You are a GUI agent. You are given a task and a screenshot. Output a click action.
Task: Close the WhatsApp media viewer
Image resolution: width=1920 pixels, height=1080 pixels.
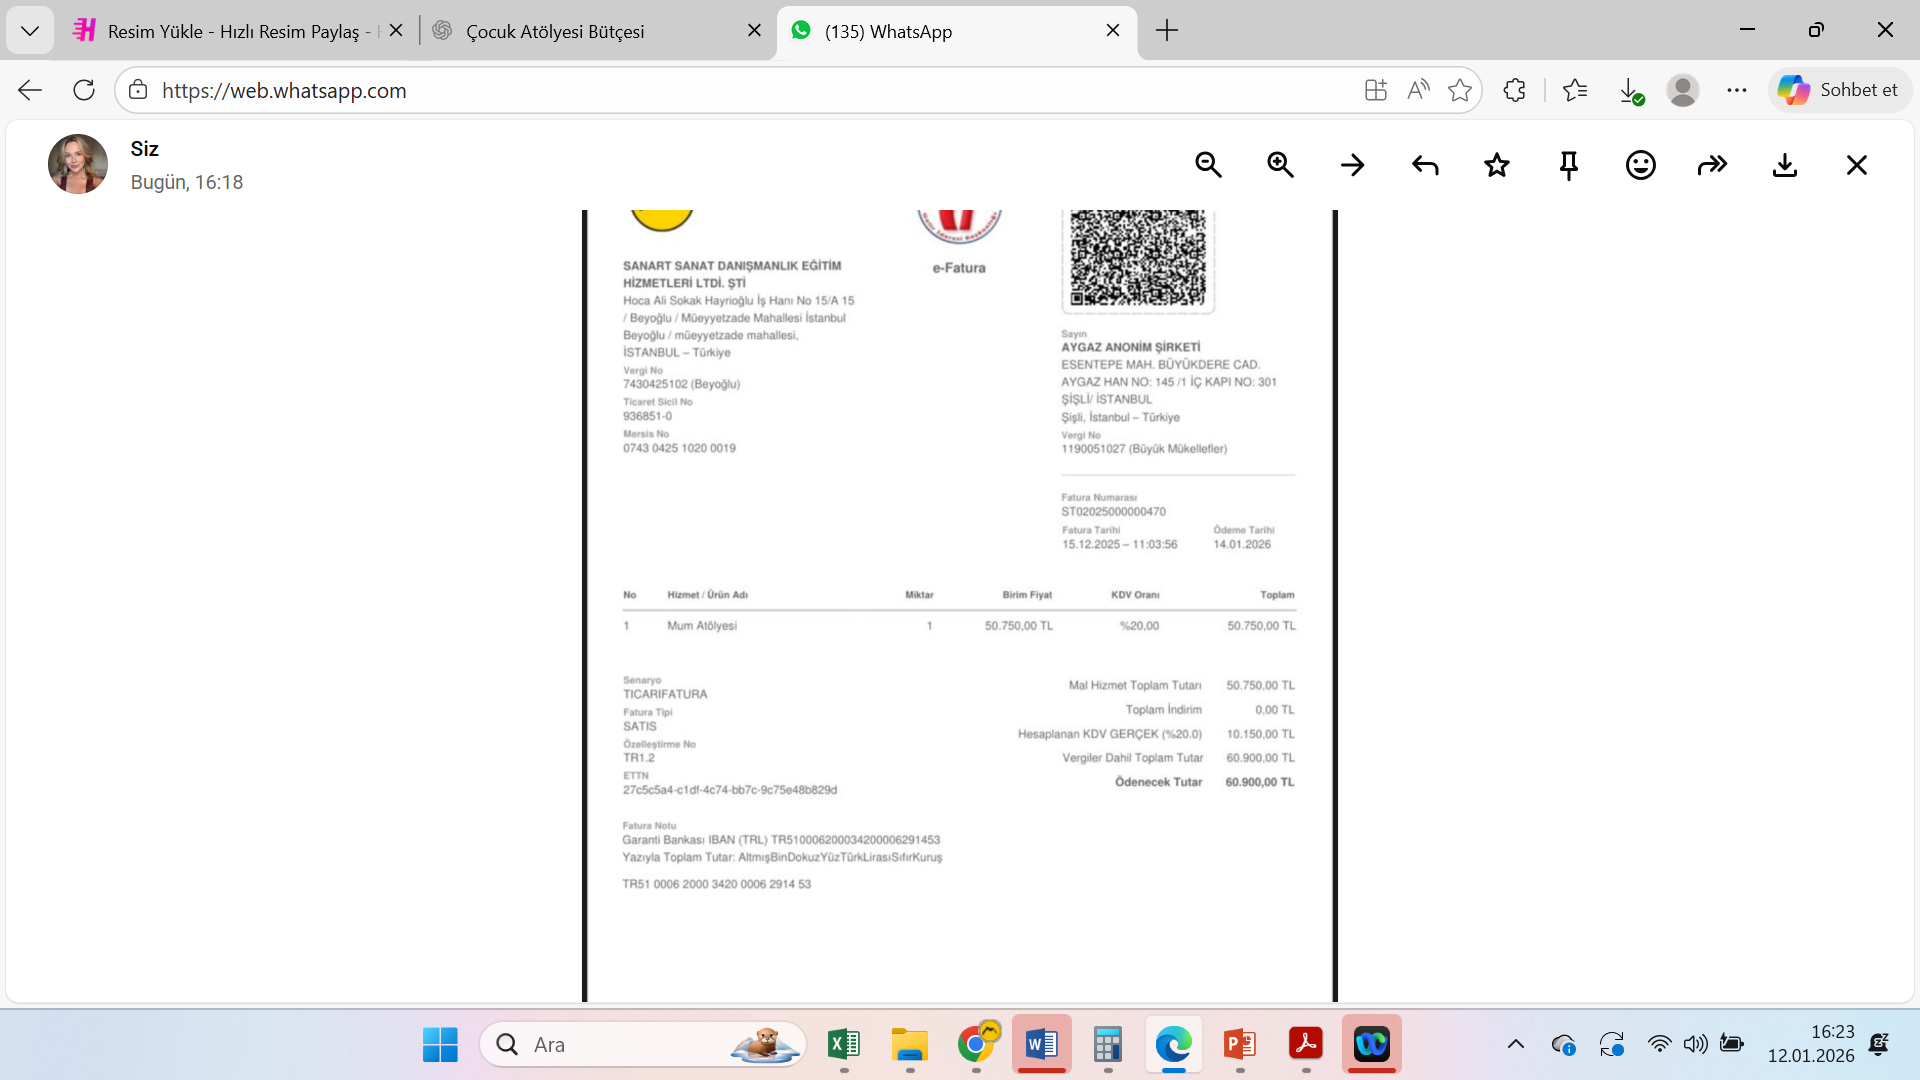click(1857, 165)
